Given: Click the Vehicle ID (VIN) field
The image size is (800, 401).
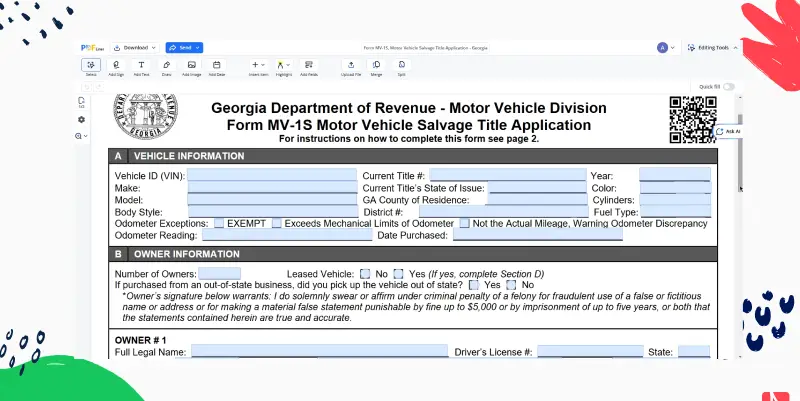Looking at the screenshot, I should [x=272, y=174].
